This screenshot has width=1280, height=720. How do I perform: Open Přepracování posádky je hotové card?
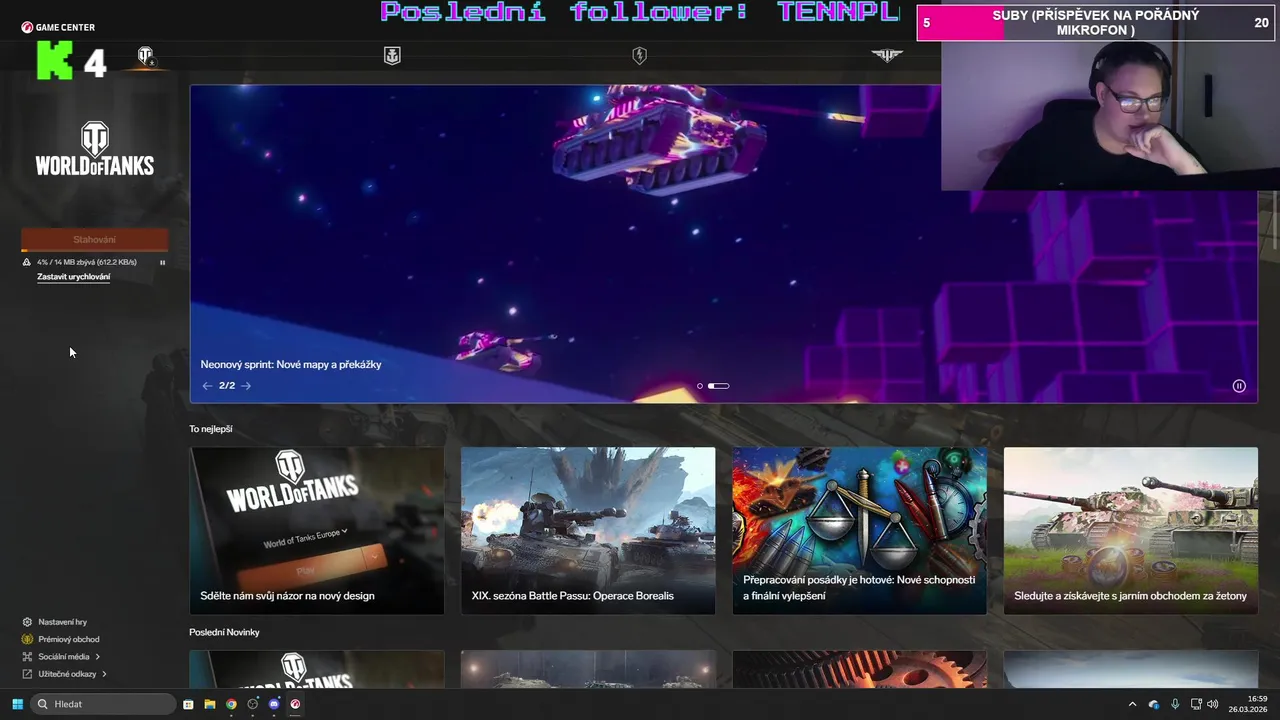[859, 530]
